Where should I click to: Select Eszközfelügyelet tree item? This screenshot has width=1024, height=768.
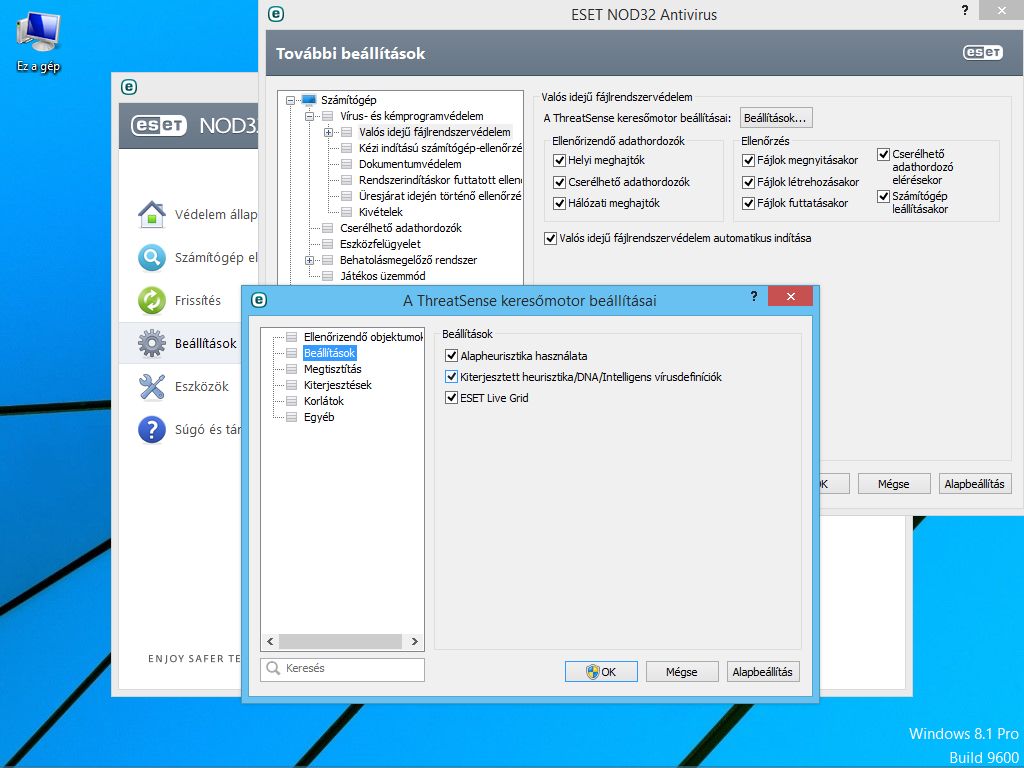tap(380, 244)
